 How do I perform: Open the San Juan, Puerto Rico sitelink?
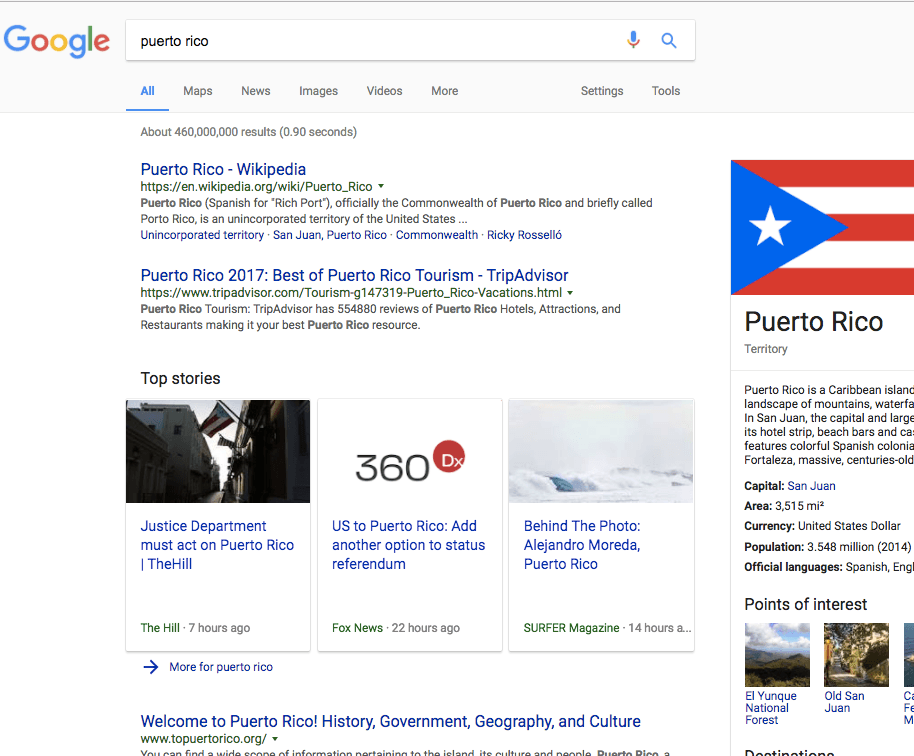pos(330,235)
